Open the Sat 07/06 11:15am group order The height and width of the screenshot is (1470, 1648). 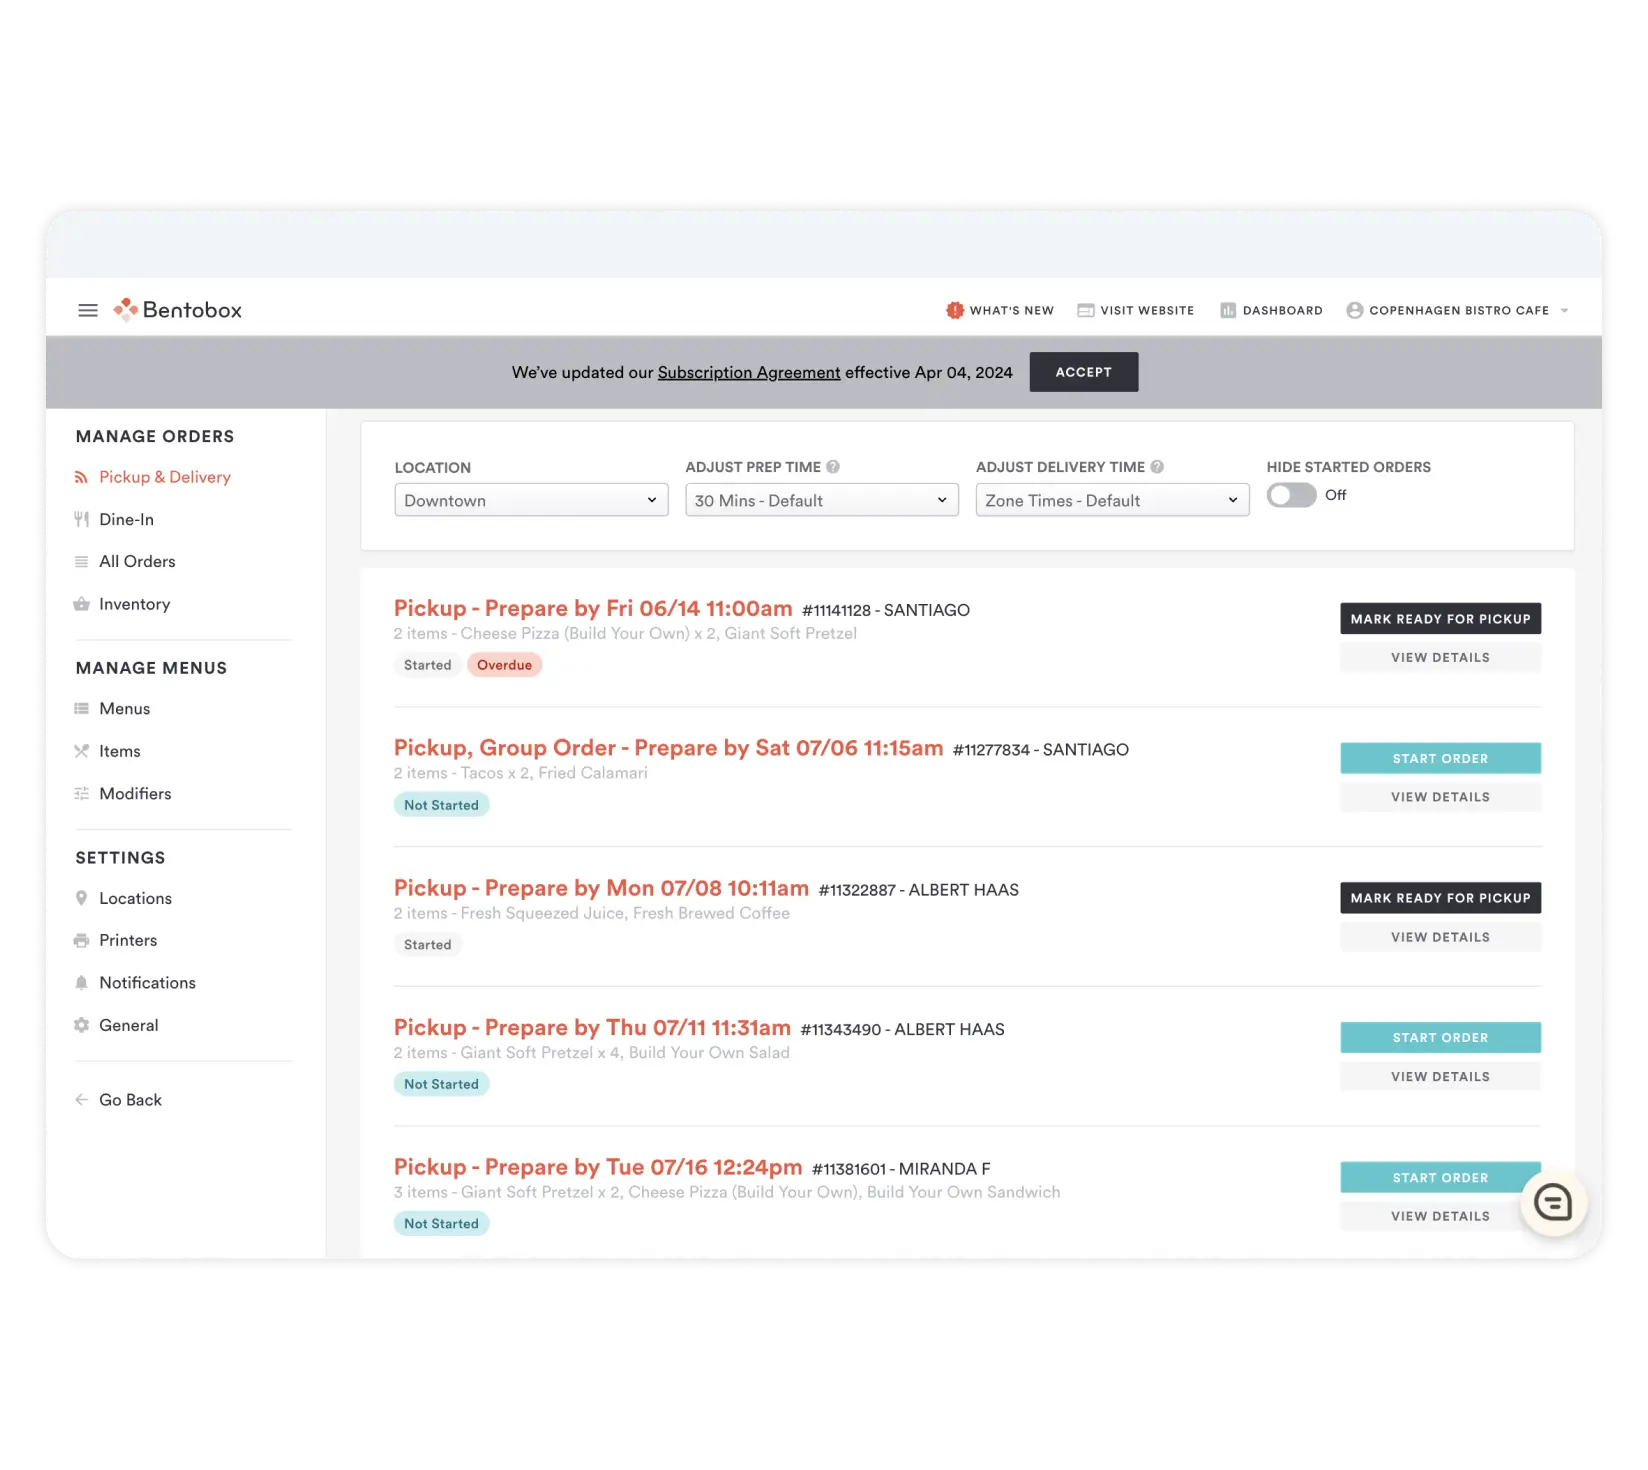point(668,748)
